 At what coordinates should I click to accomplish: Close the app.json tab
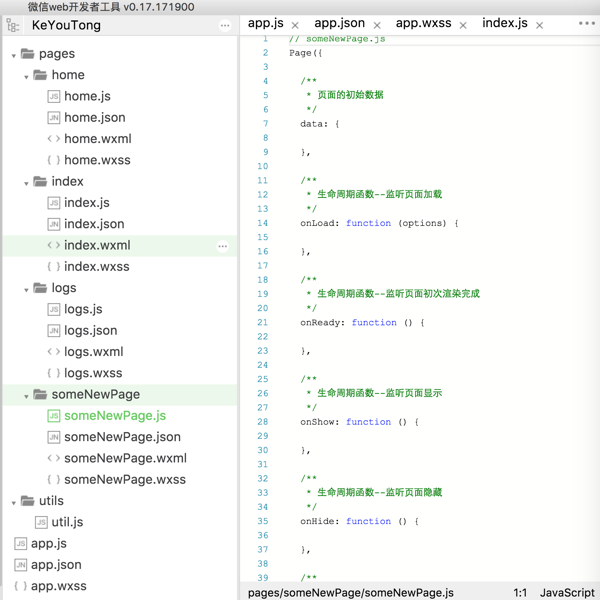click(x=377, y=25)
